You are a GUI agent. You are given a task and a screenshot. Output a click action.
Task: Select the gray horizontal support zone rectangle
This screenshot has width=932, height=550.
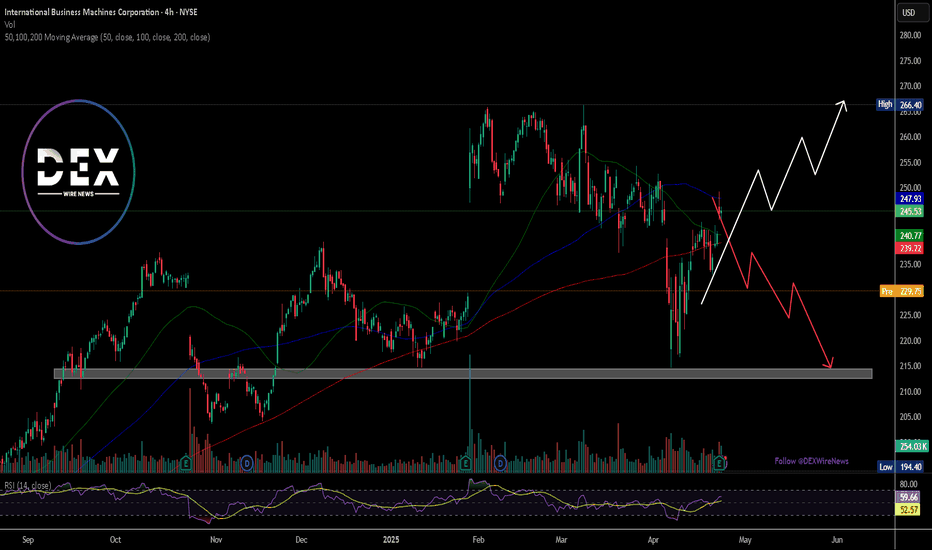[463, 373]
